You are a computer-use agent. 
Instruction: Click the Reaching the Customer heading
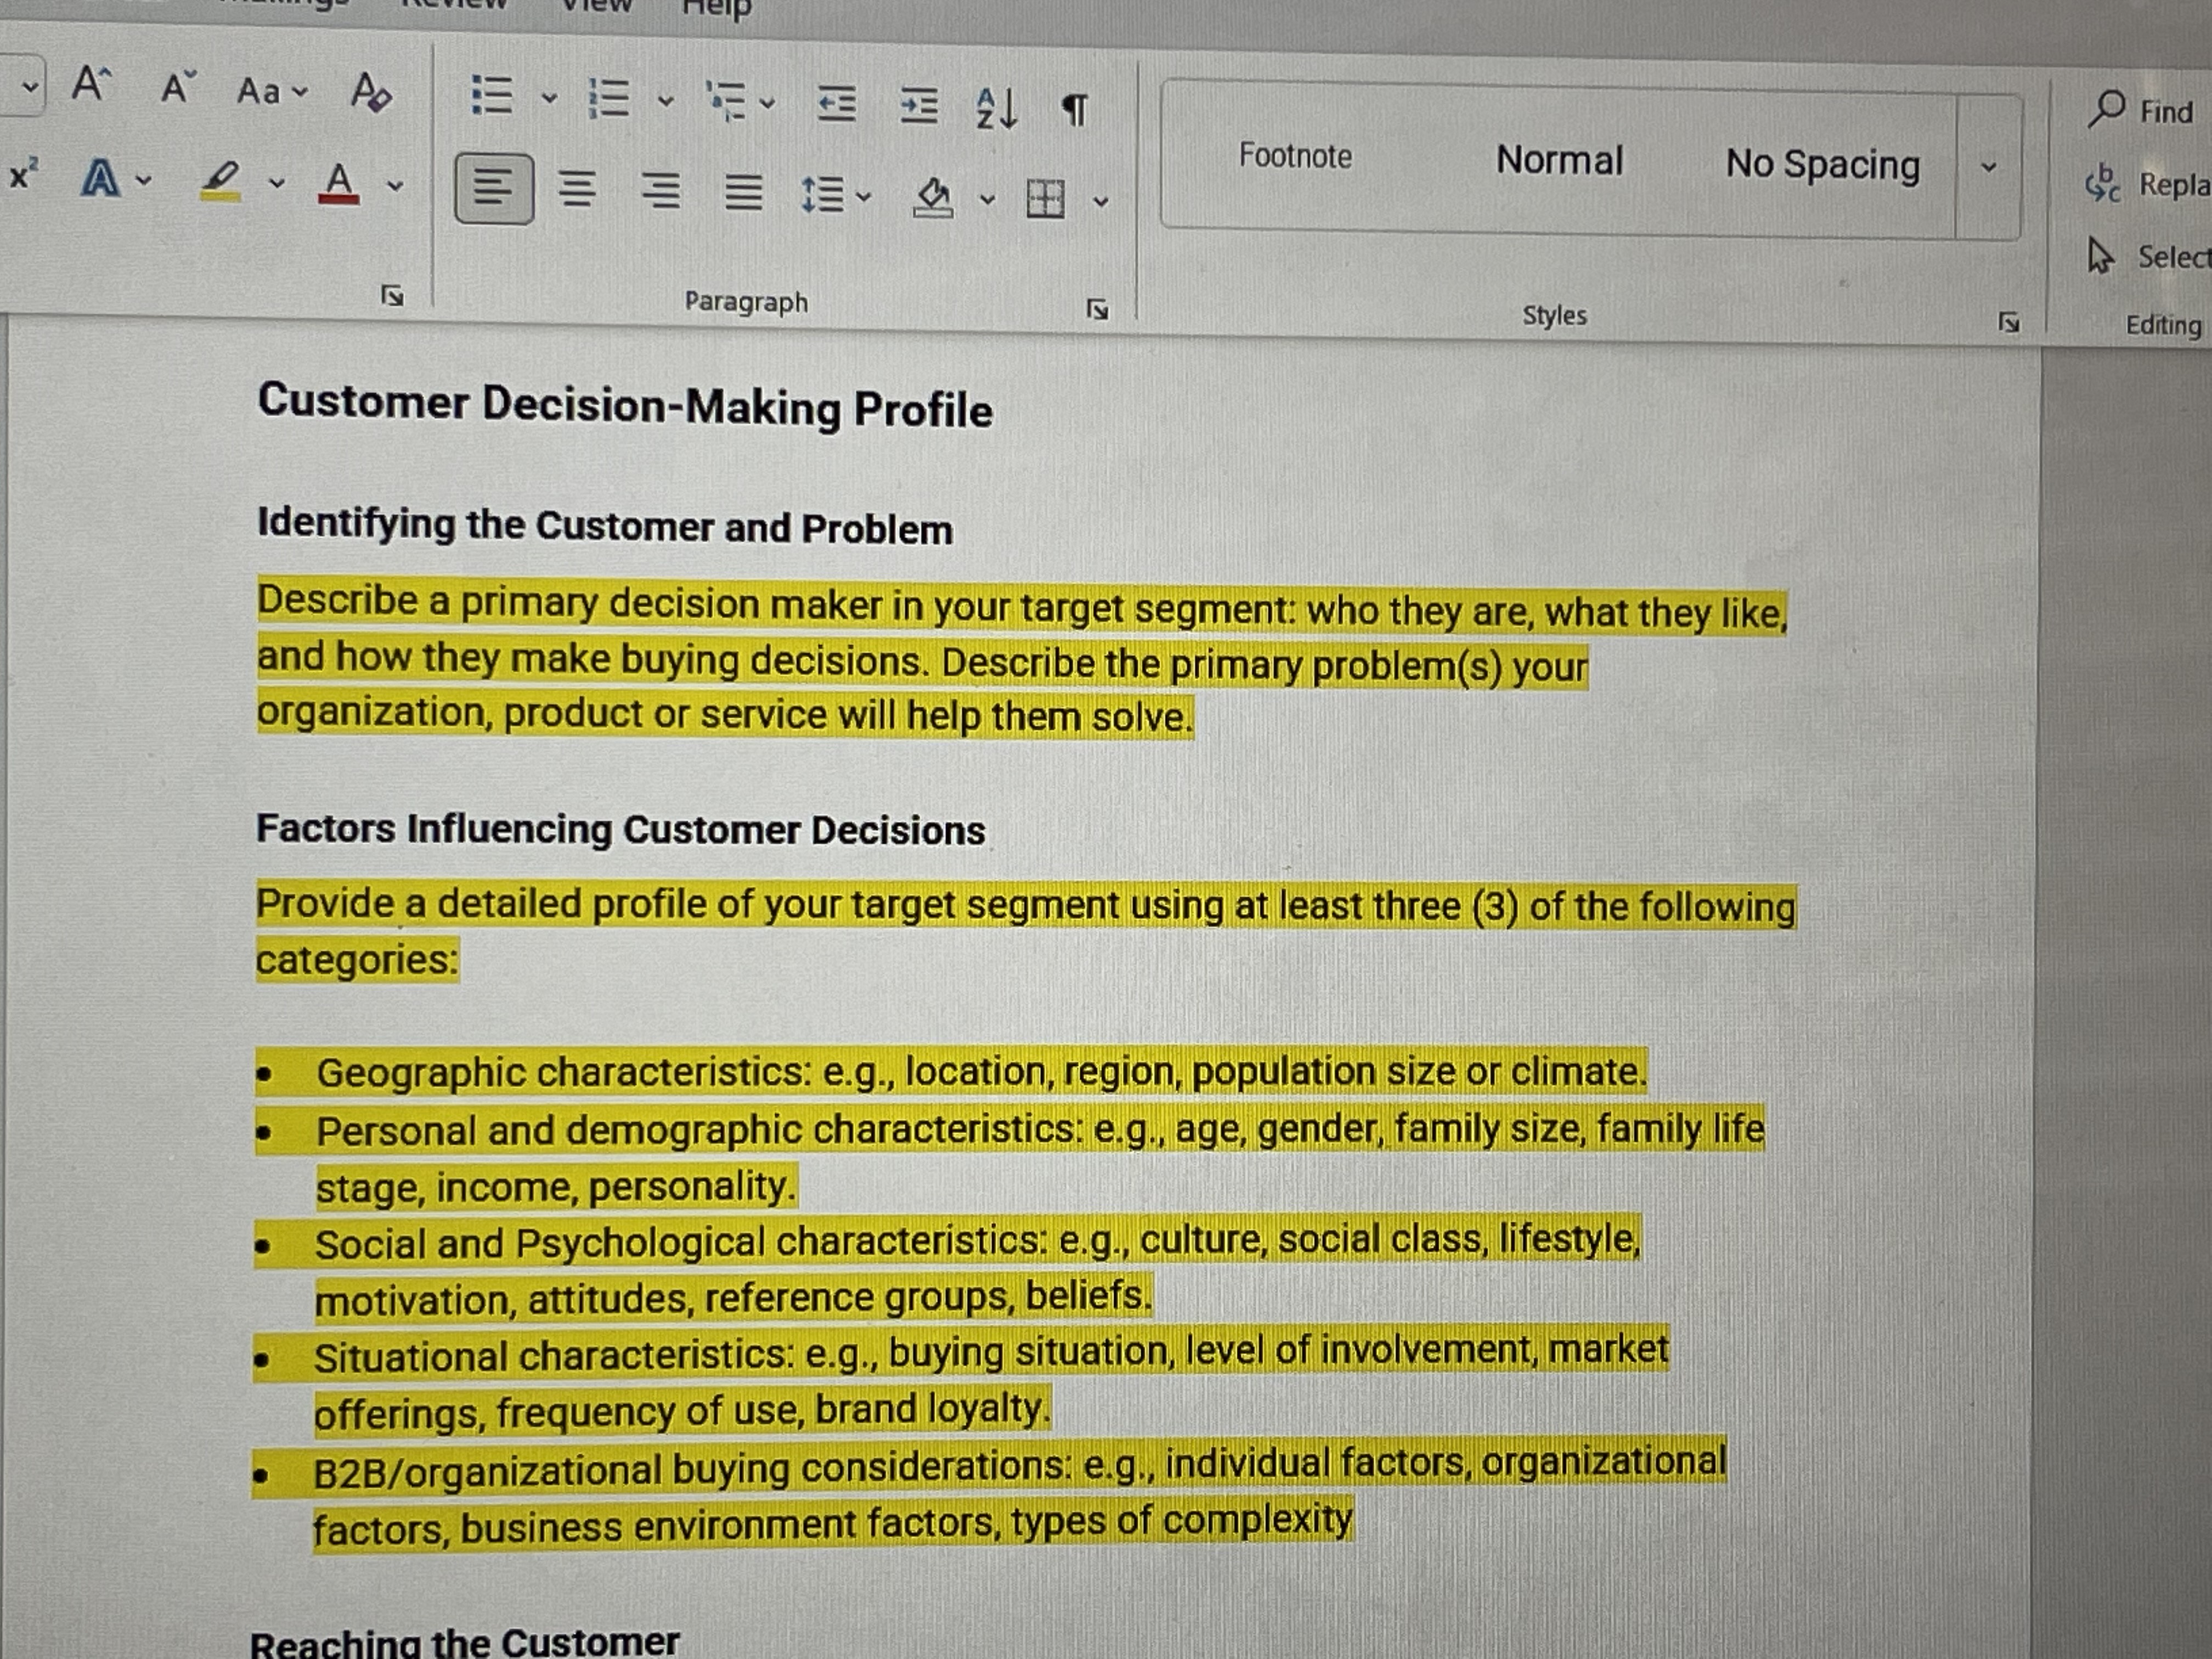[x=464, y=1642]
